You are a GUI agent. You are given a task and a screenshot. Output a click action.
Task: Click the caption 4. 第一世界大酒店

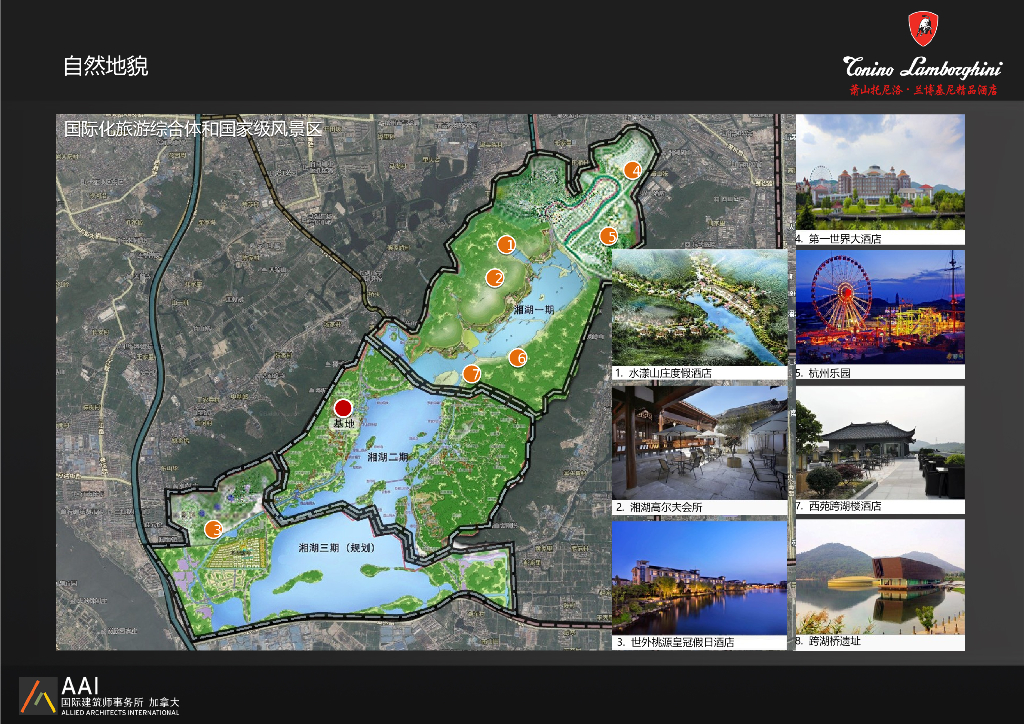click(839, 238)
